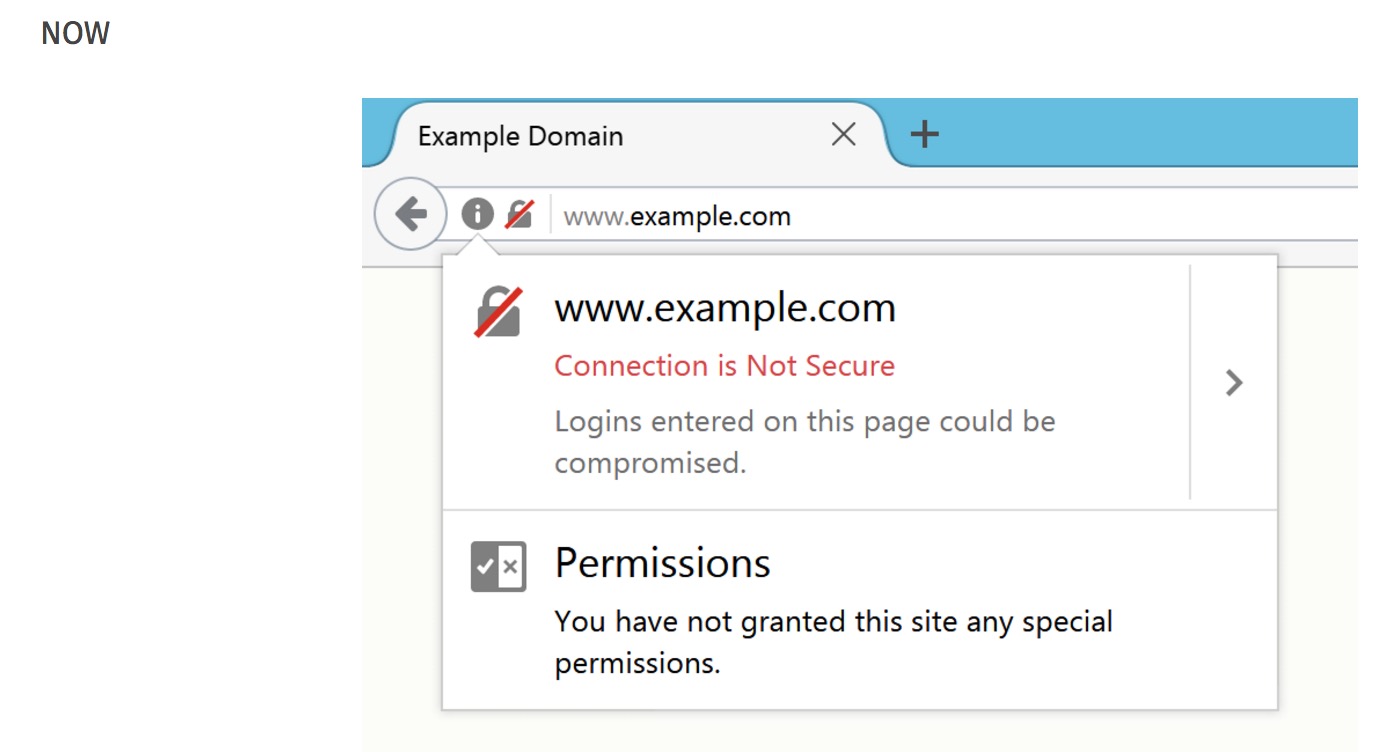Screen dimensions: 1394x752
Task: Click the large crossed-out padlock in popup
Action: (497, 311)
